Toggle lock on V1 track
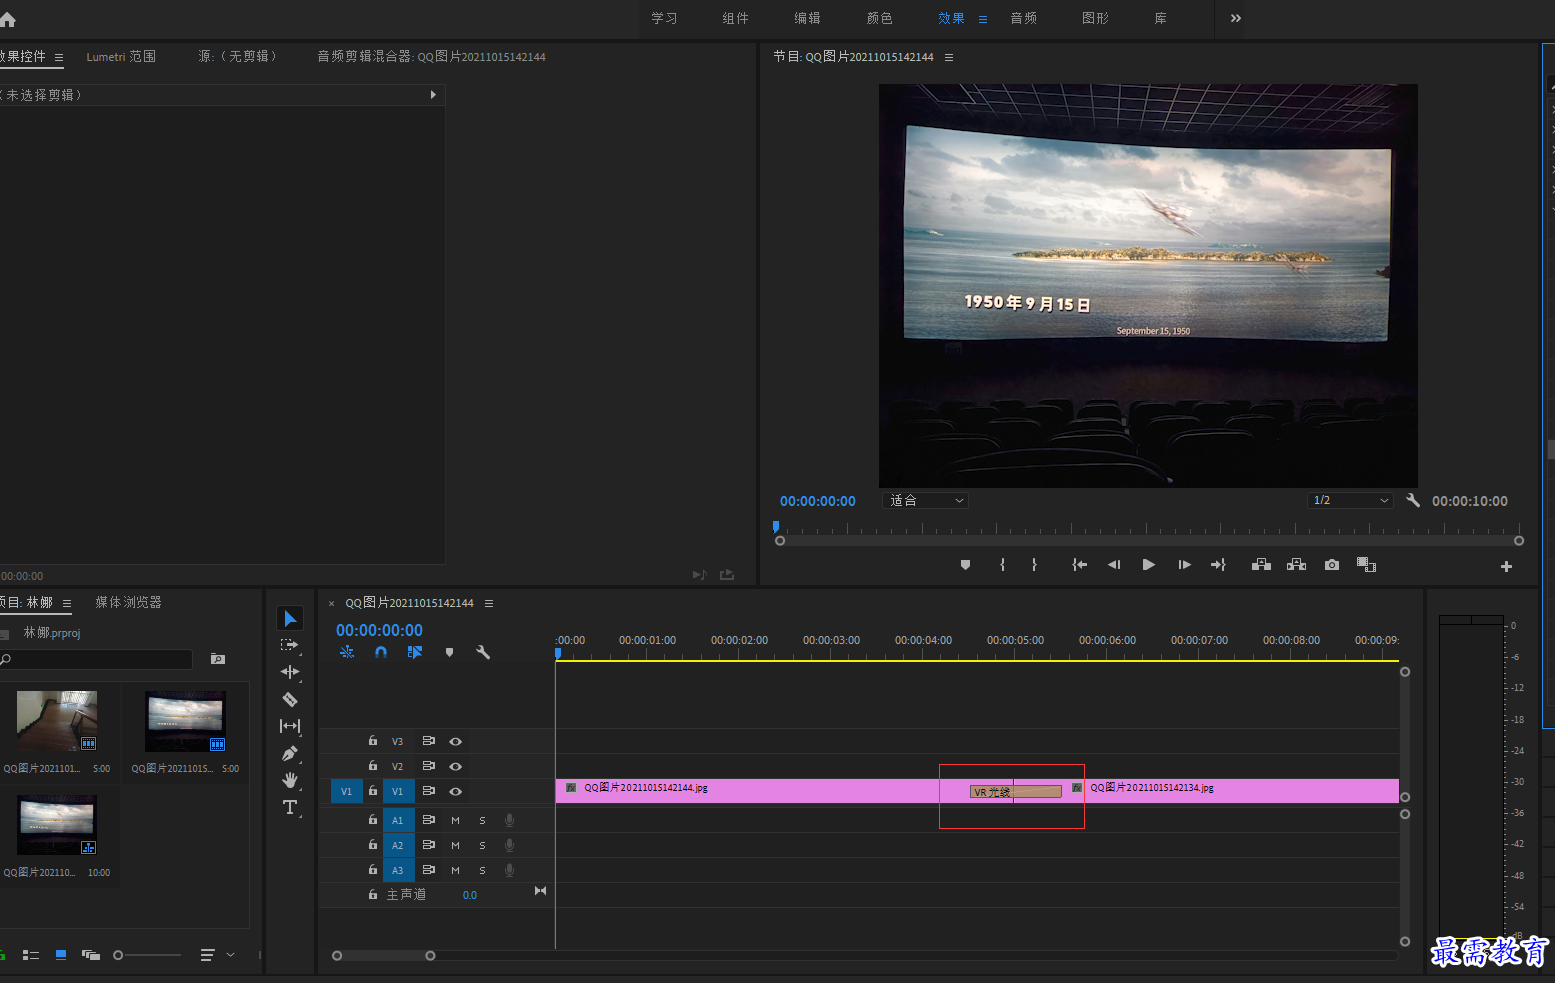This screenshot has width=1555, height=983. (373, 791)
